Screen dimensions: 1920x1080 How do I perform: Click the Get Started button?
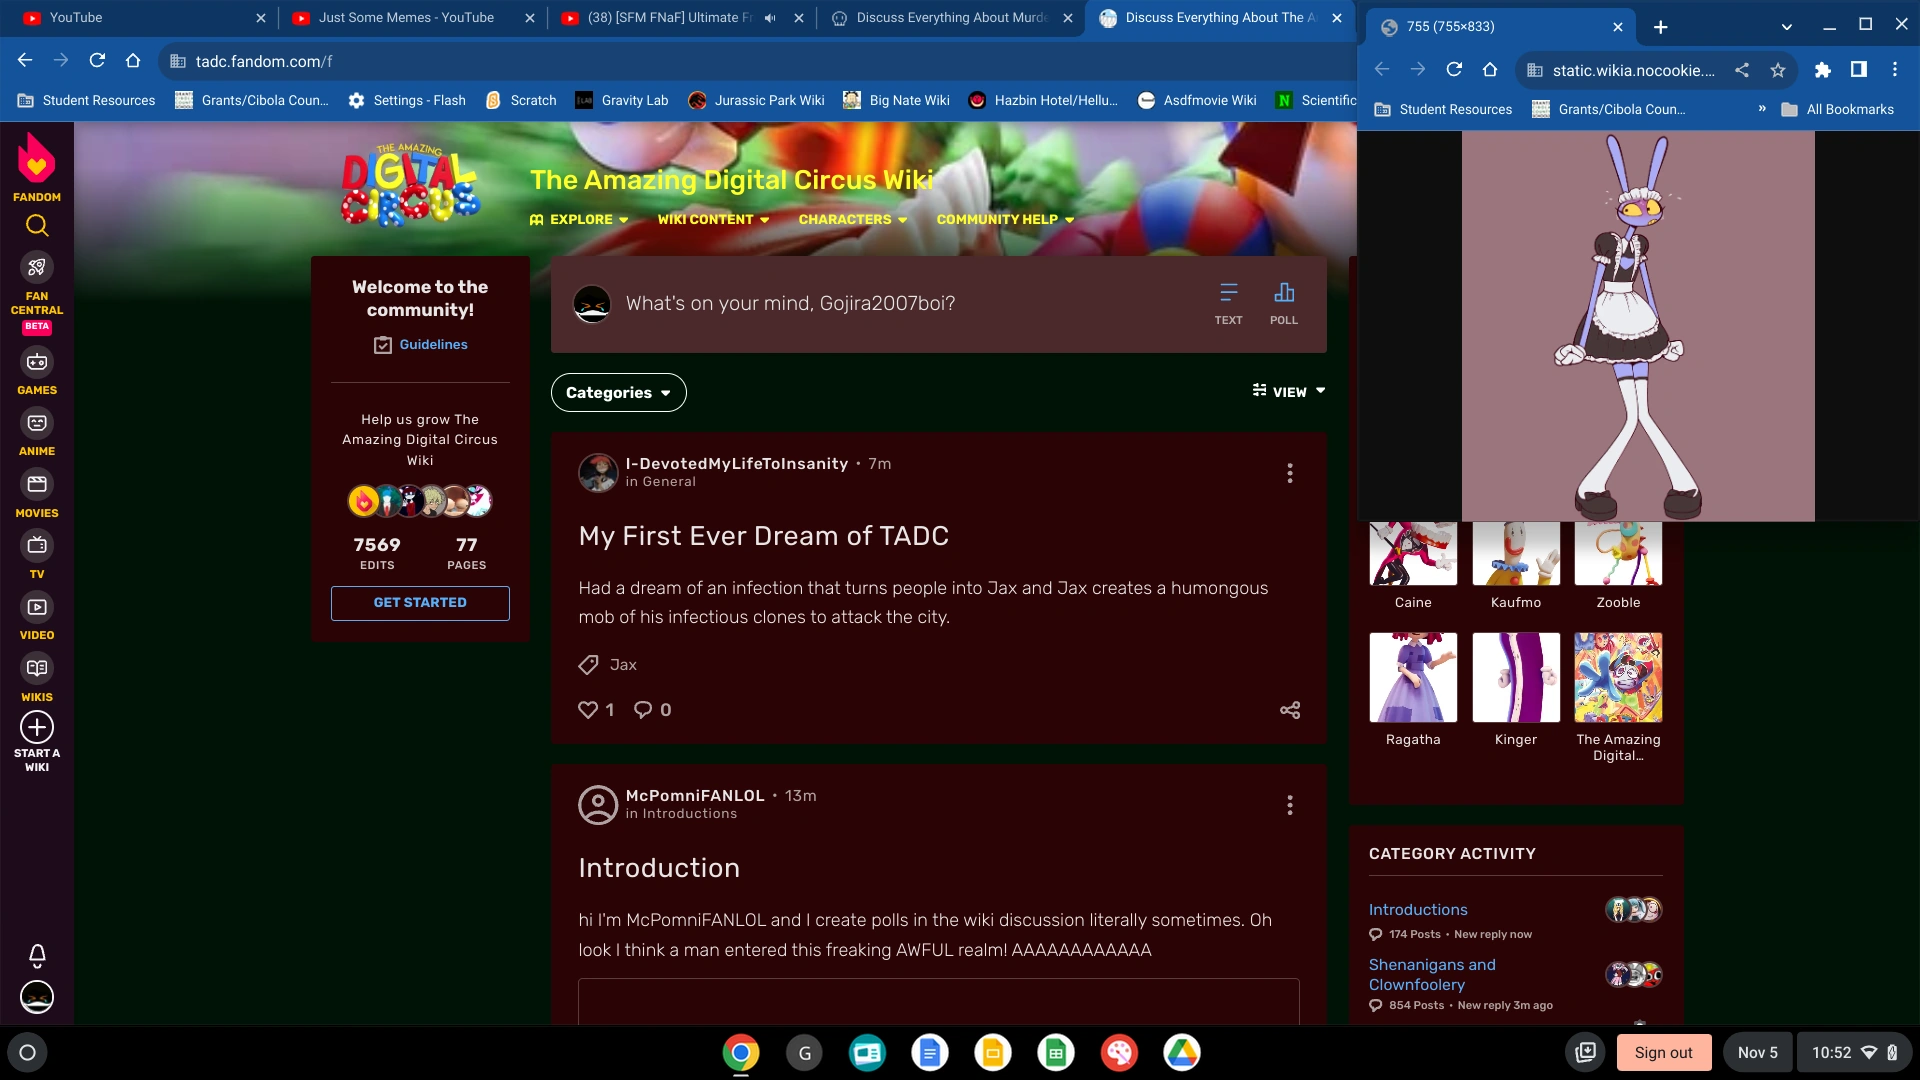coord(420,603)
